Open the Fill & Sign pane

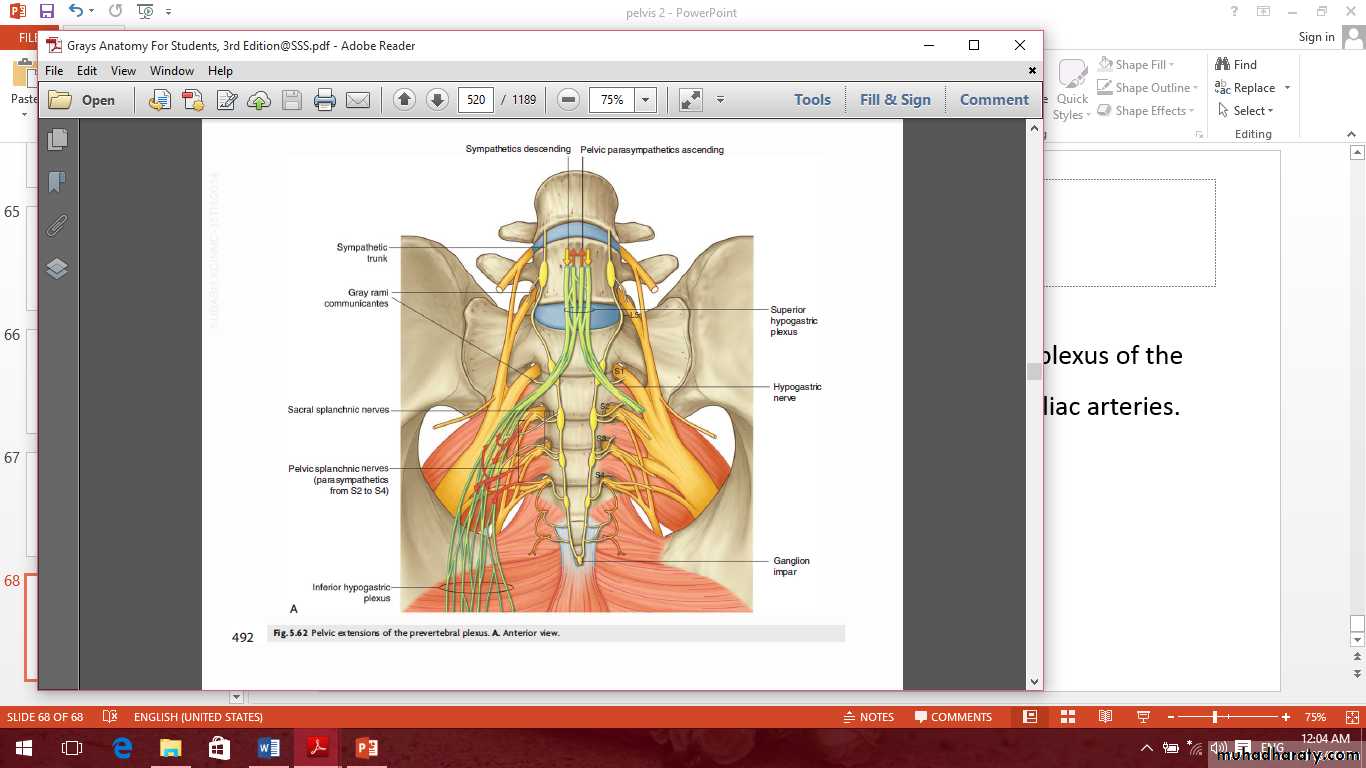click(895, 100)
